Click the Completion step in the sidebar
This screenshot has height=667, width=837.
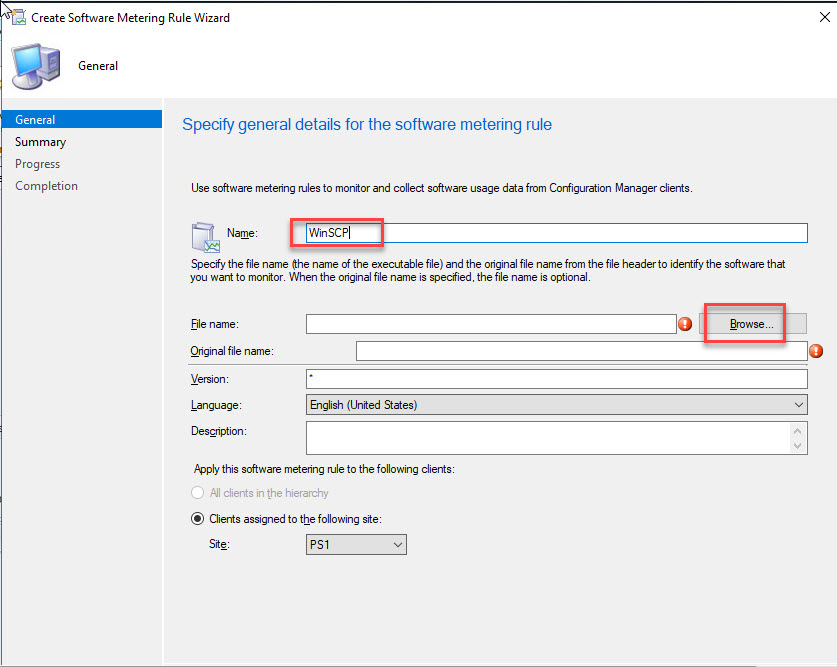pos(46,186)
